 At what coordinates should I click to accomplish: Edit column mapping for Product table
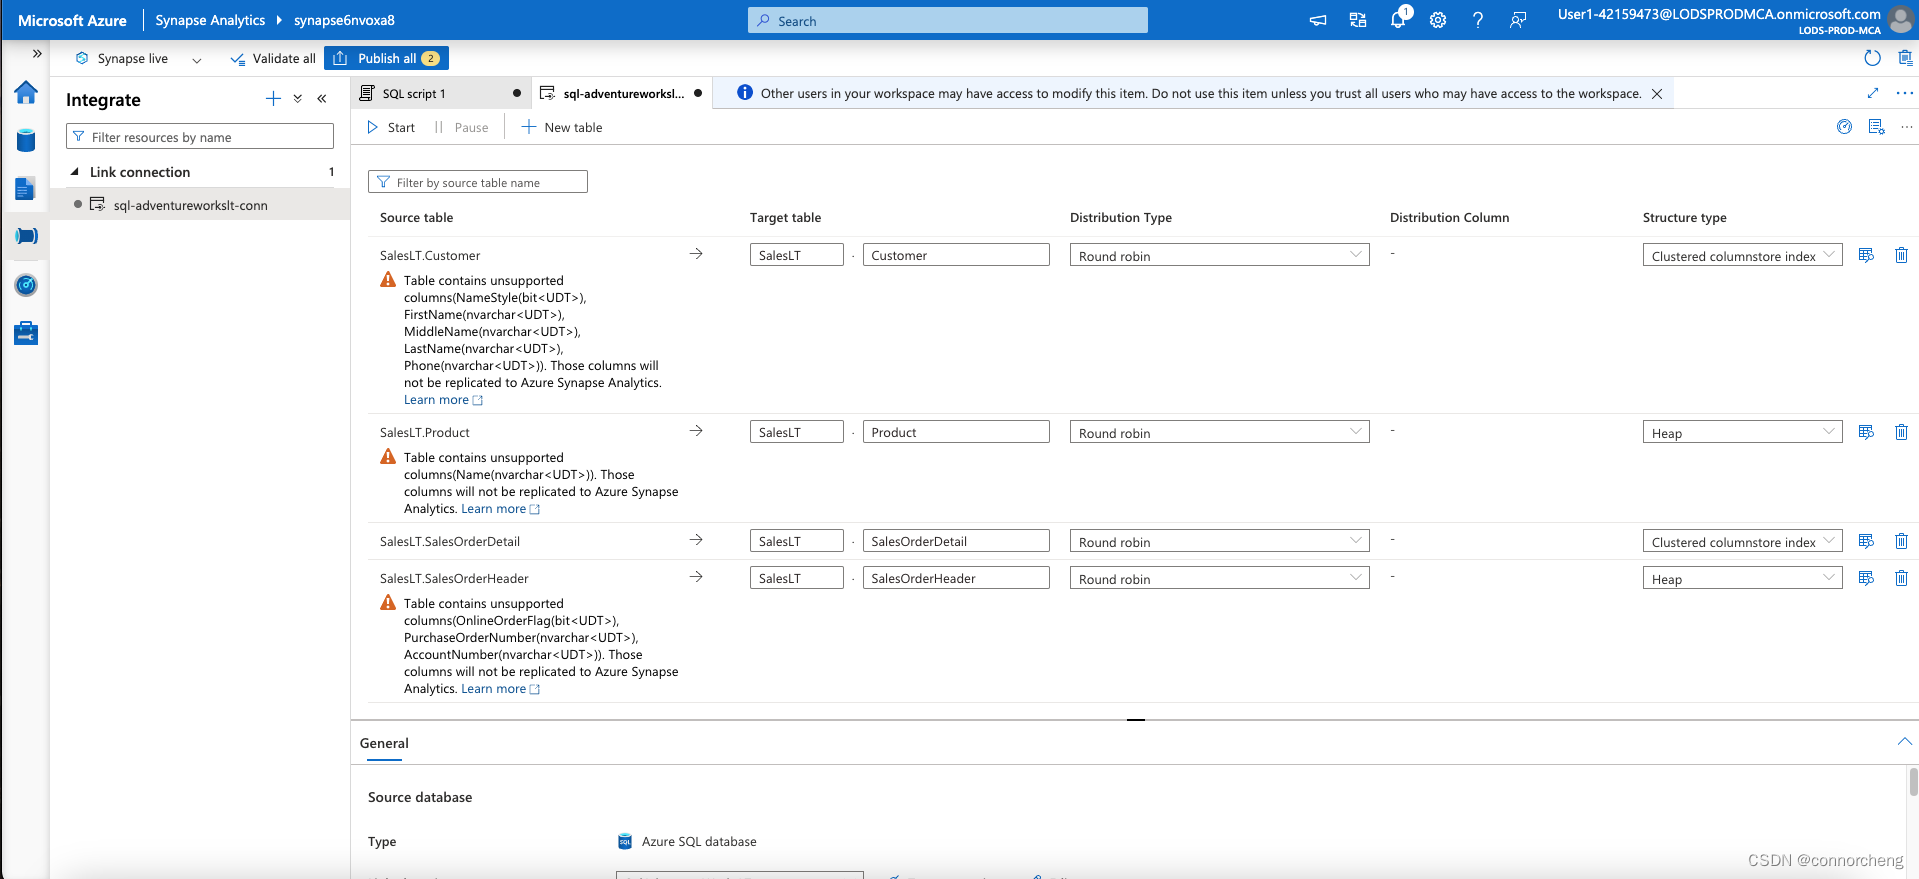(1866, 432)
